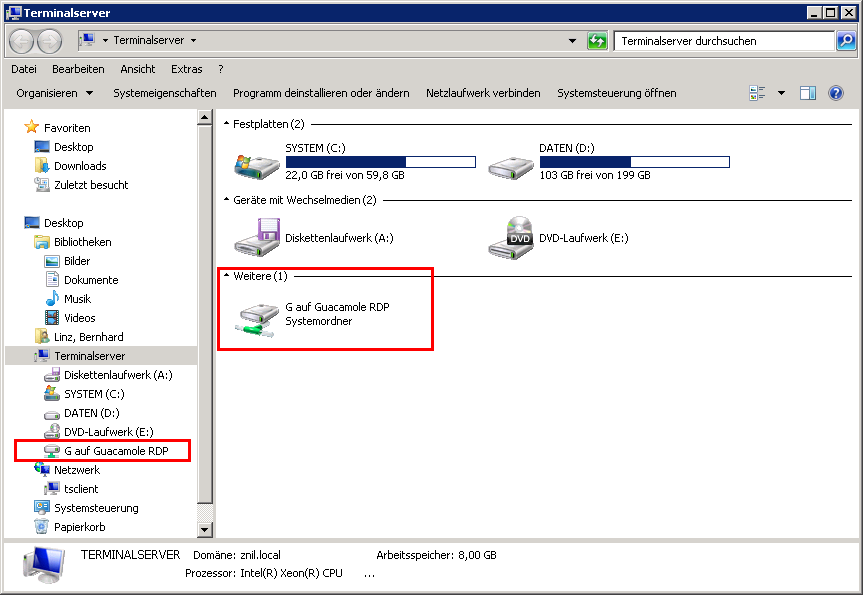Screen dimensions: 863x595
Task: Toggle the preview pane icon
Action: tap(808, 93)
